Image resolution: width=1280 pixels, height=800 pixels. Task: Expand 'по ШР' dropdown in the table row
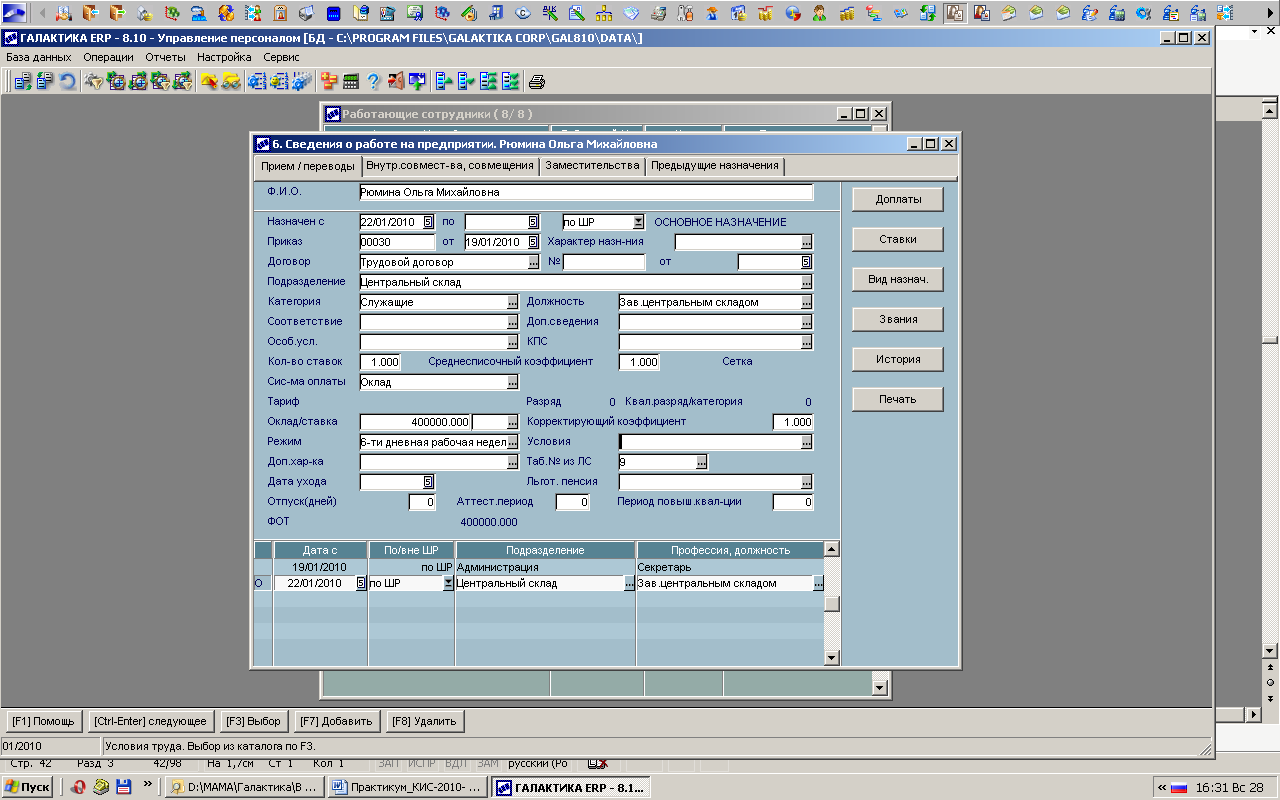point(449,584)
